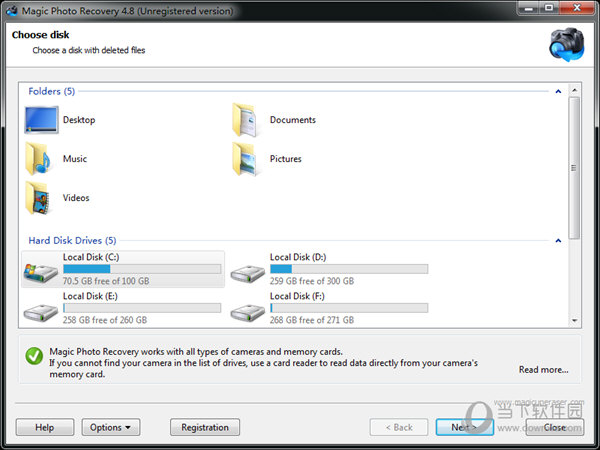Screen dimensions: 600x450
Task: Open the Registration dialog button
Action: coord(205,427)
